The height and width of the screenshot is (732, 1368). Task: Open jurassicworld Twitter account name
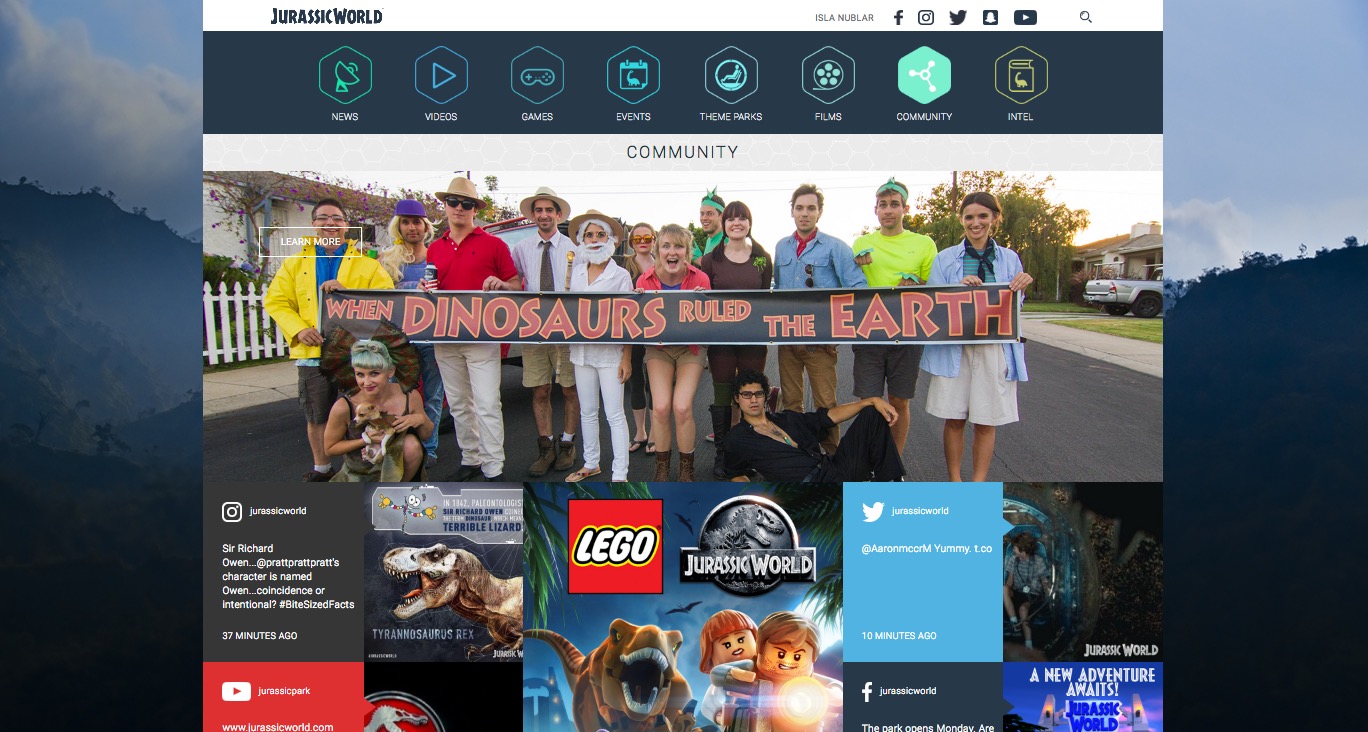tap(920, 511)
